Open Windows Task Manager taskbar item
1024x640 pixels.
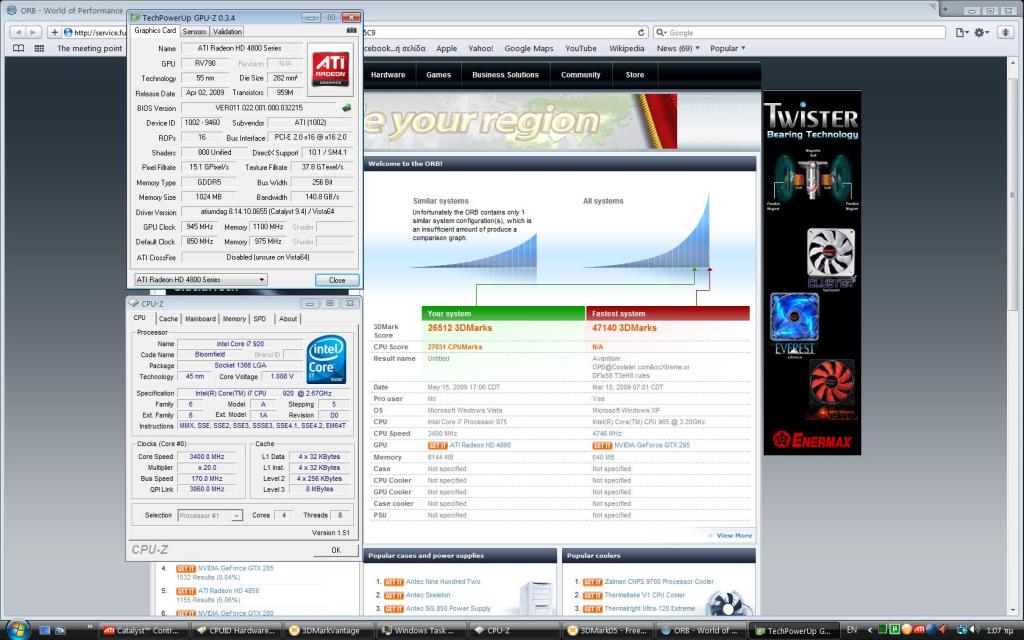(423, 630)
